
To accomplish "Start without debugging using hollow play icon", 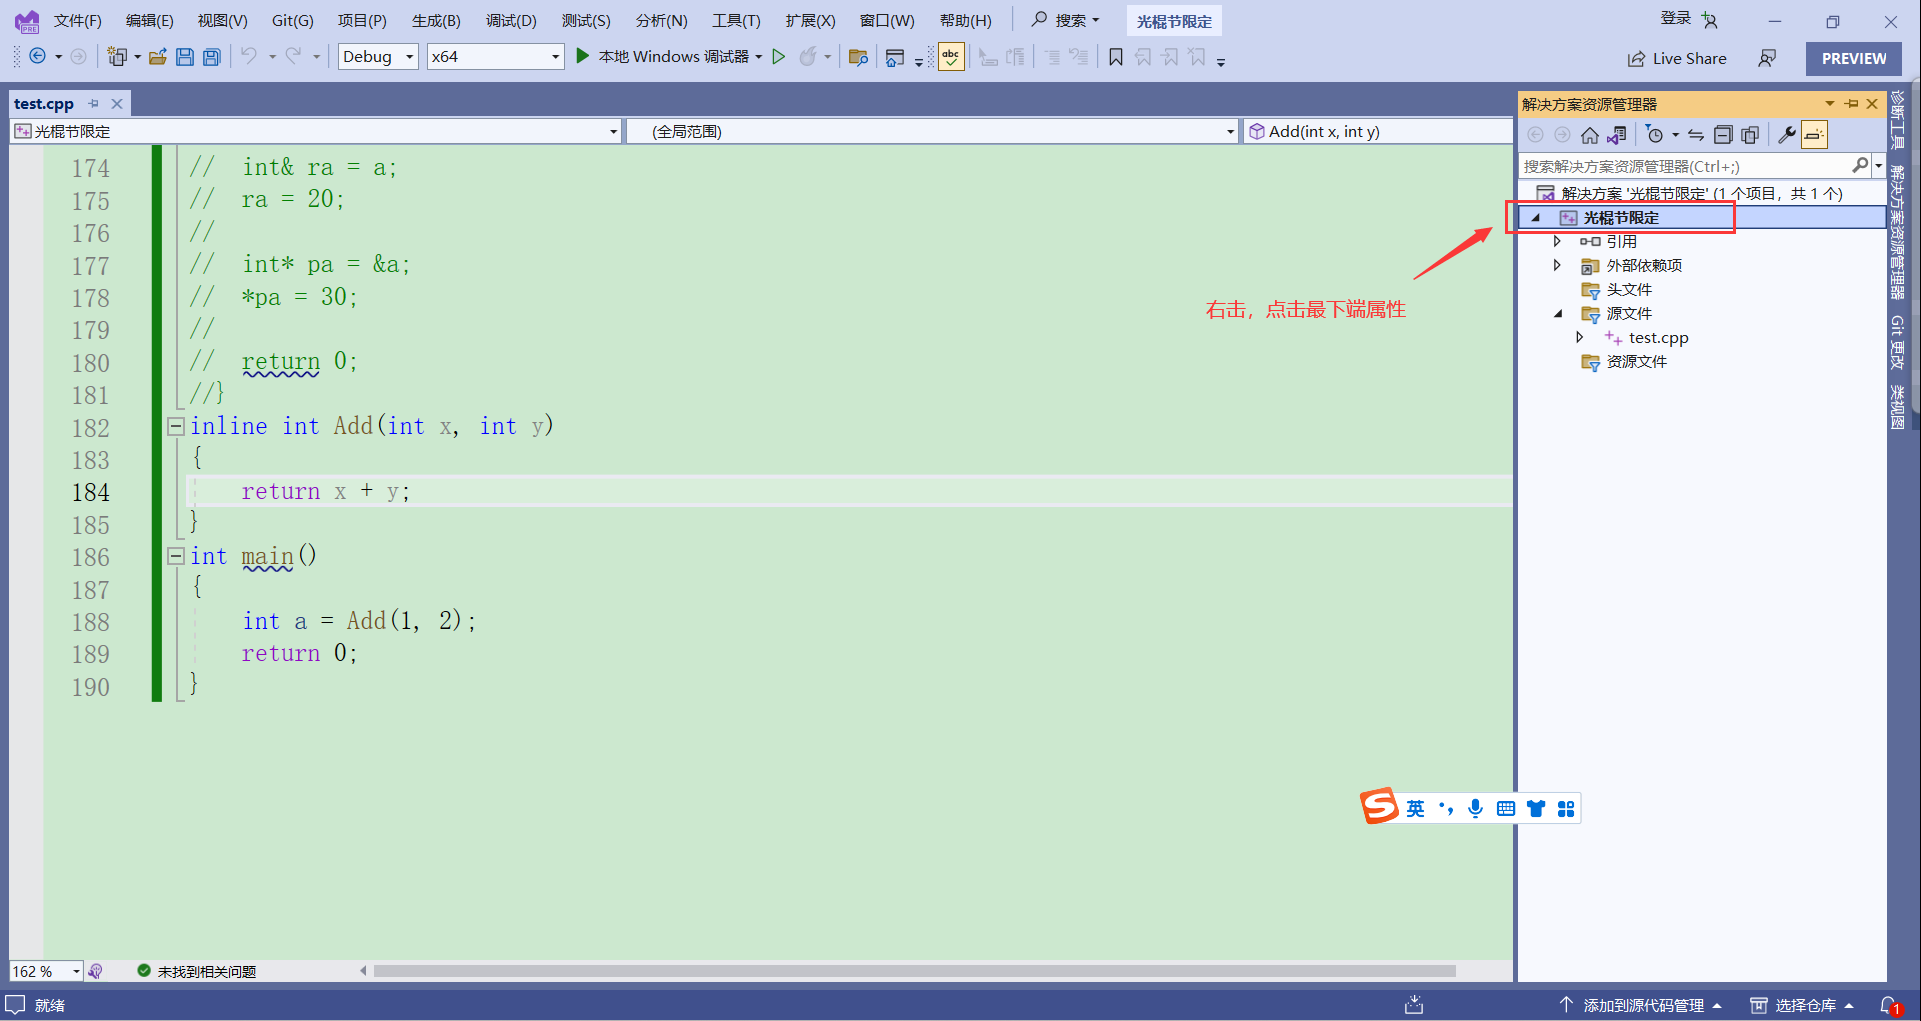I will coord(779,57).
